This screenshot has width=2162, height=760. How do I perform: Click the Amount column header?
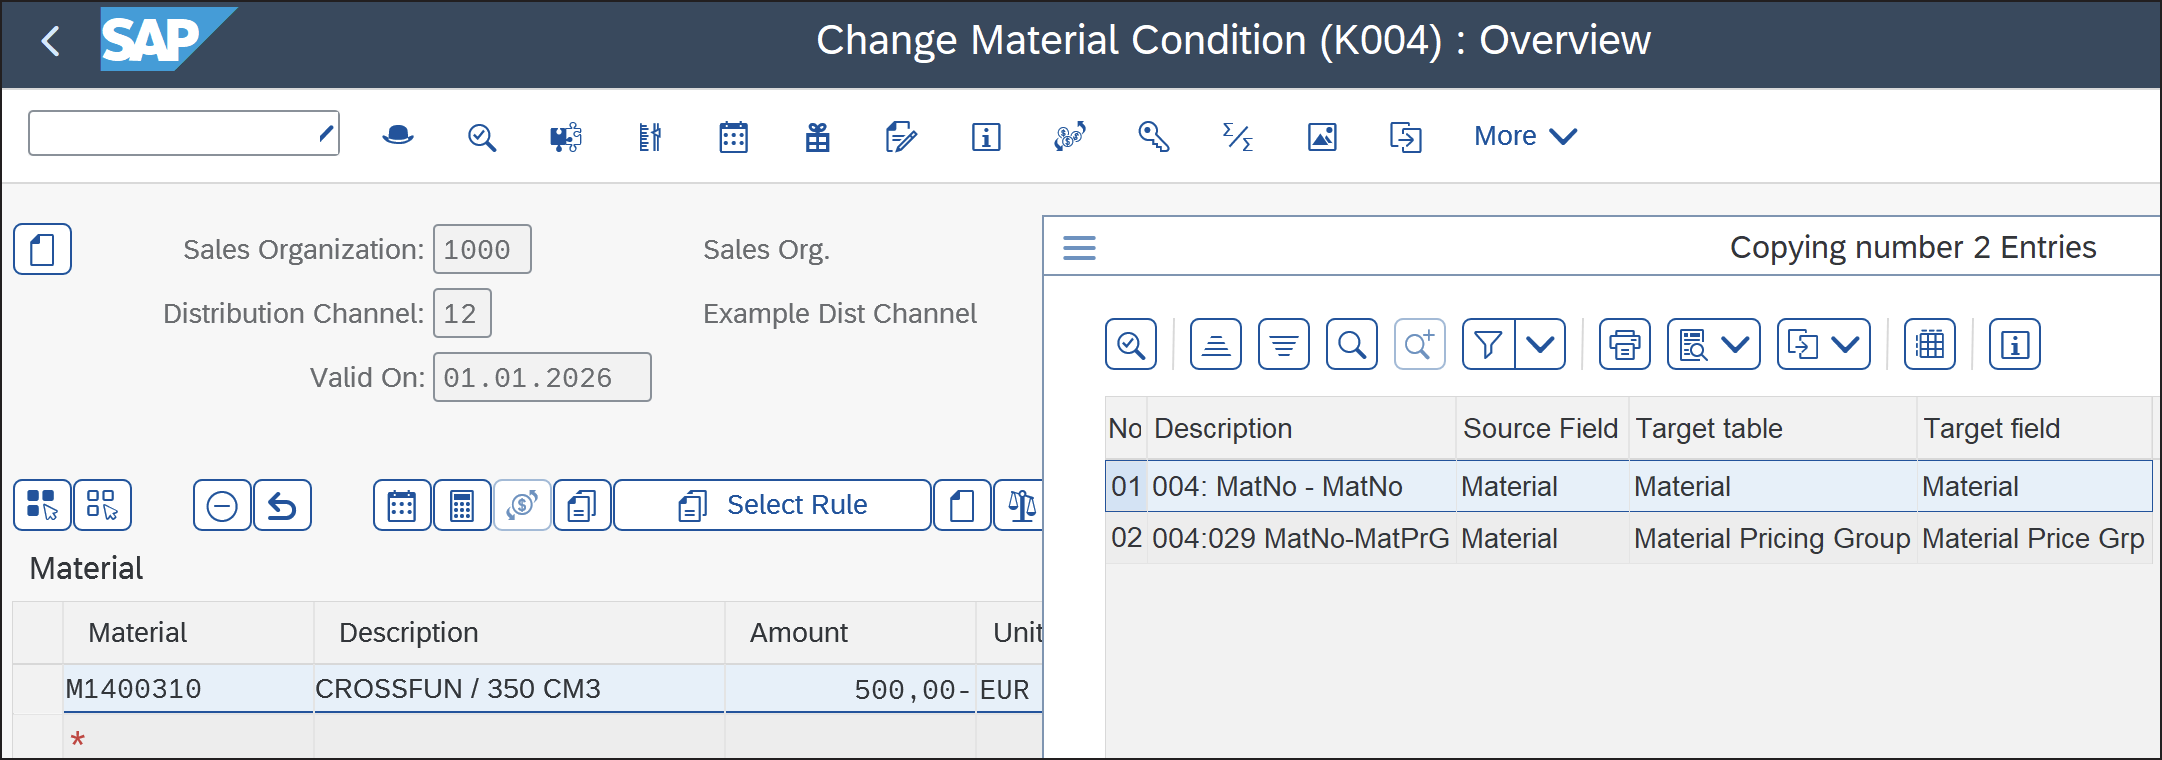pos(850,632)
